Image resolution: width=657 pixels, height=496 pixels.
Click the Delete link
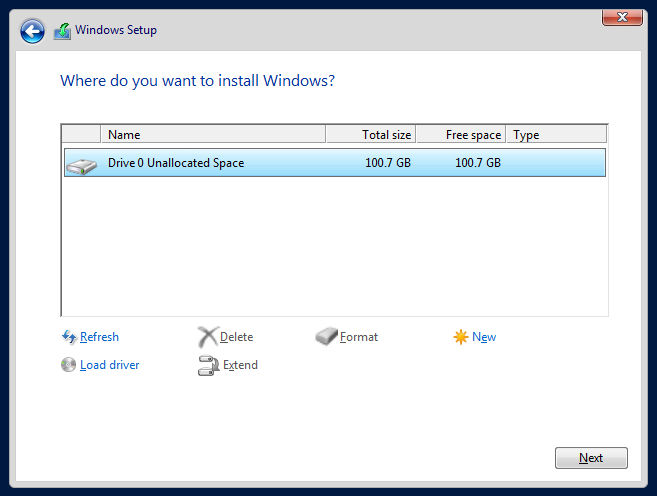[x=236, y=337]
